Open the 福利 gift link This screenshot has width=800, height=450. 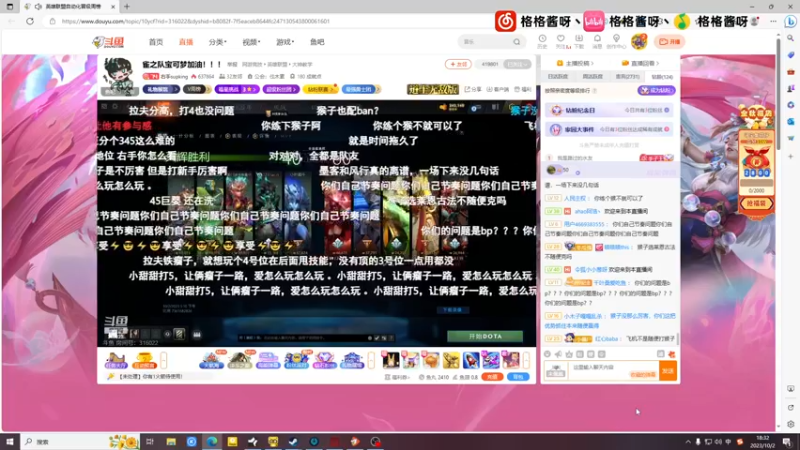523,89
